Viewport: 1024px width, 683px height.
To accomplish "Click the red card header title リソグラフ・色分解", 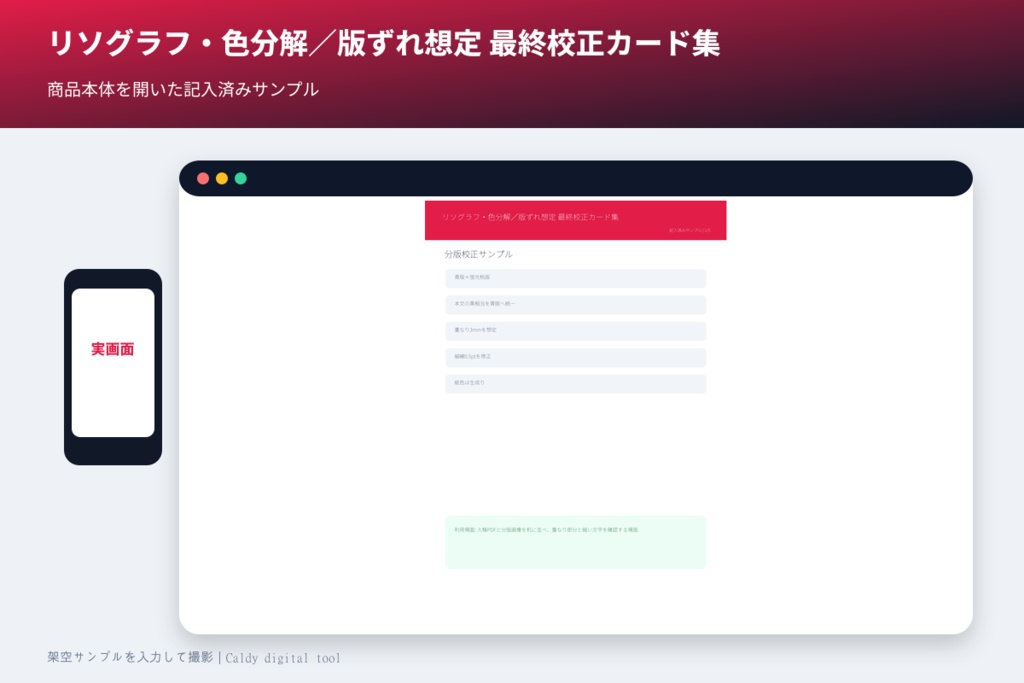I will pyautogui.click(x=530, y=217).
